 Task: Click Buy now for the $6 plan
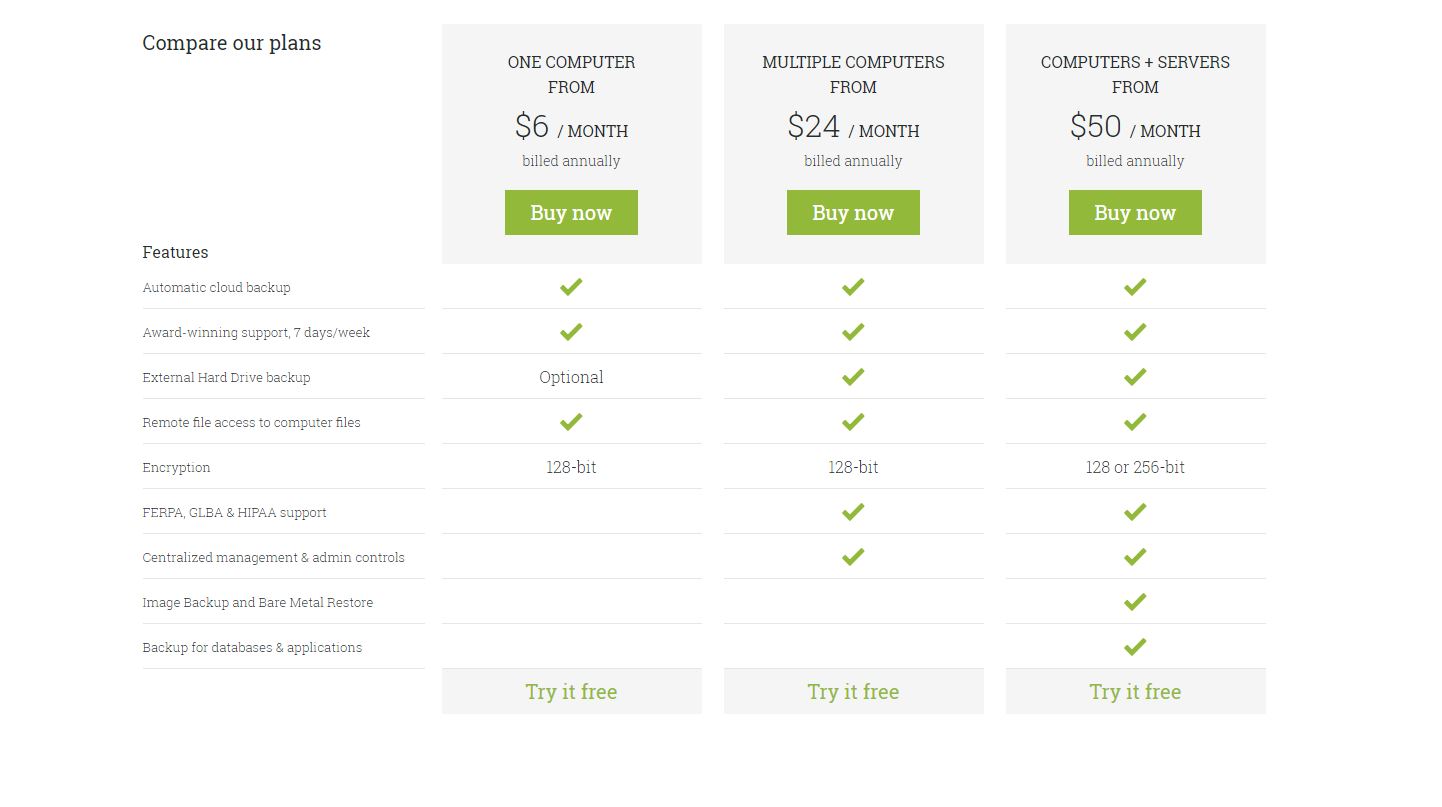click(571, 212)
